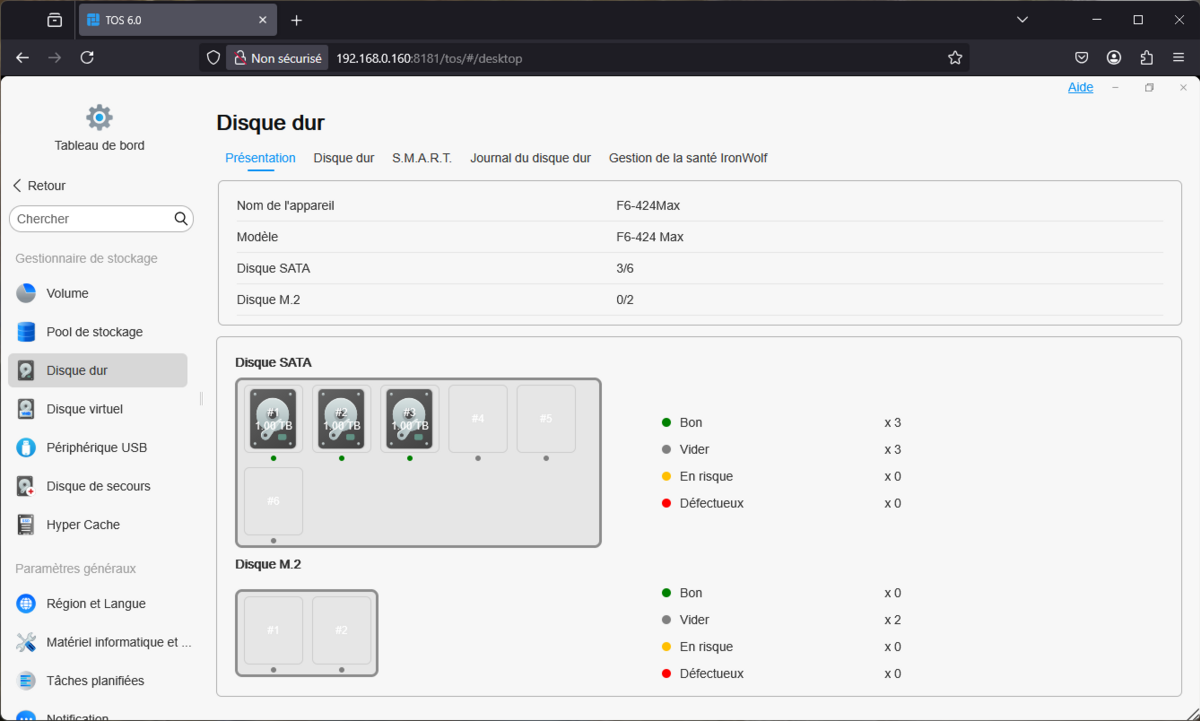Open Disque de secours in the sidebar

[x=98, y=486]
